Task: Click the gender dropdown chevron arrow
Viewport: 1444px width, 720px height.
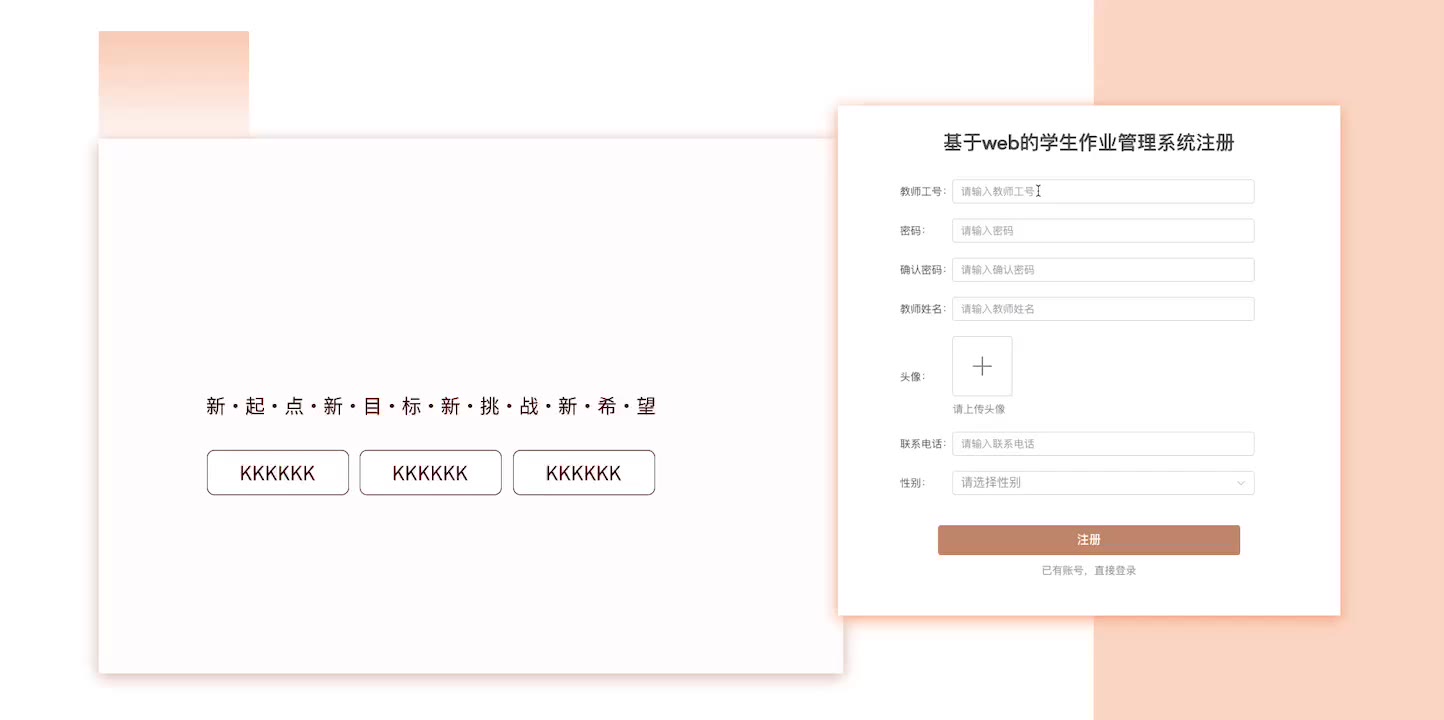Action: coord(1241,483)
